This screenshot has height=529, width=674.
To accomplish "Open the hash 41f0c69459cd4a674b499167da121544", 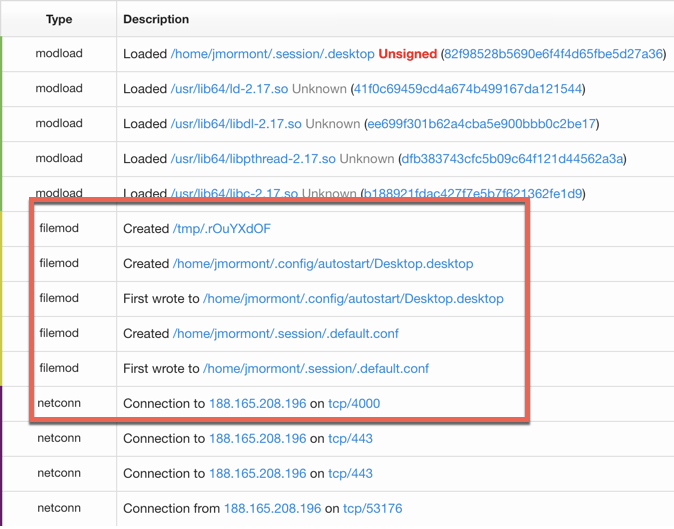I will click(x=467, y=89).
